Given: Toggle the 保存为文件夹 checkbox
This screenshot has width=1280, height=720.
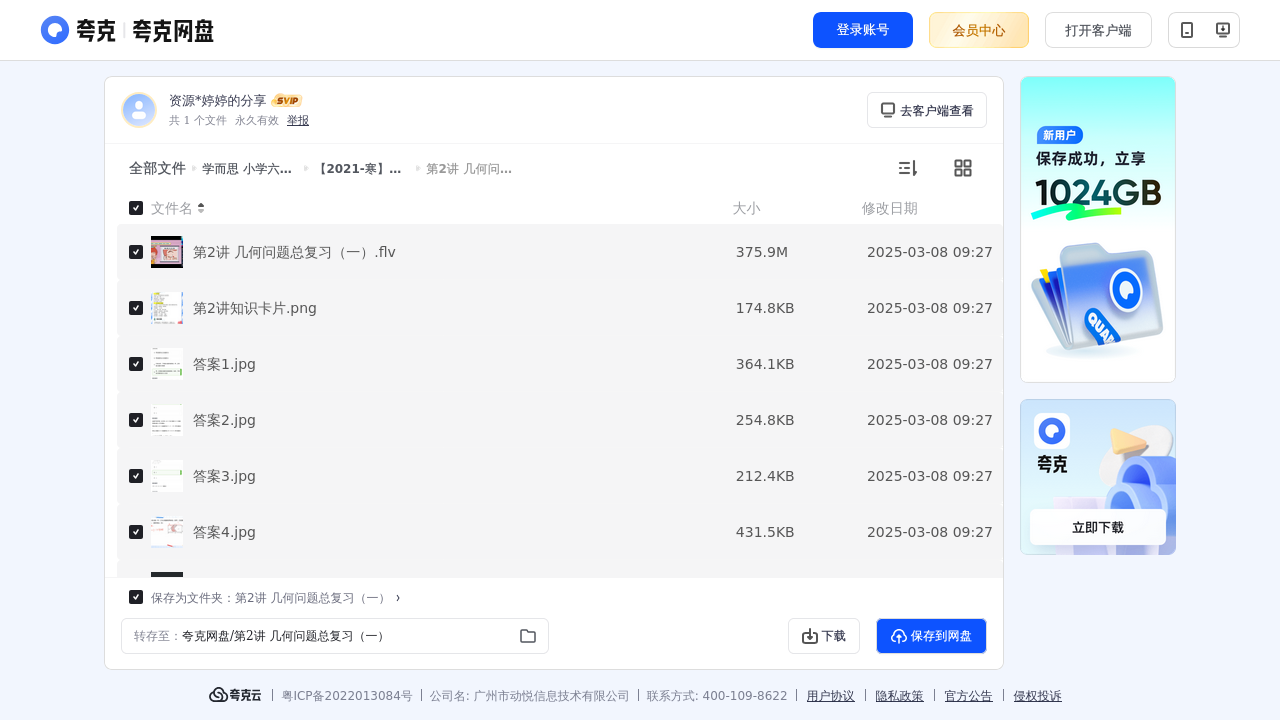Looking at the screenshot, I should point(136,597).
